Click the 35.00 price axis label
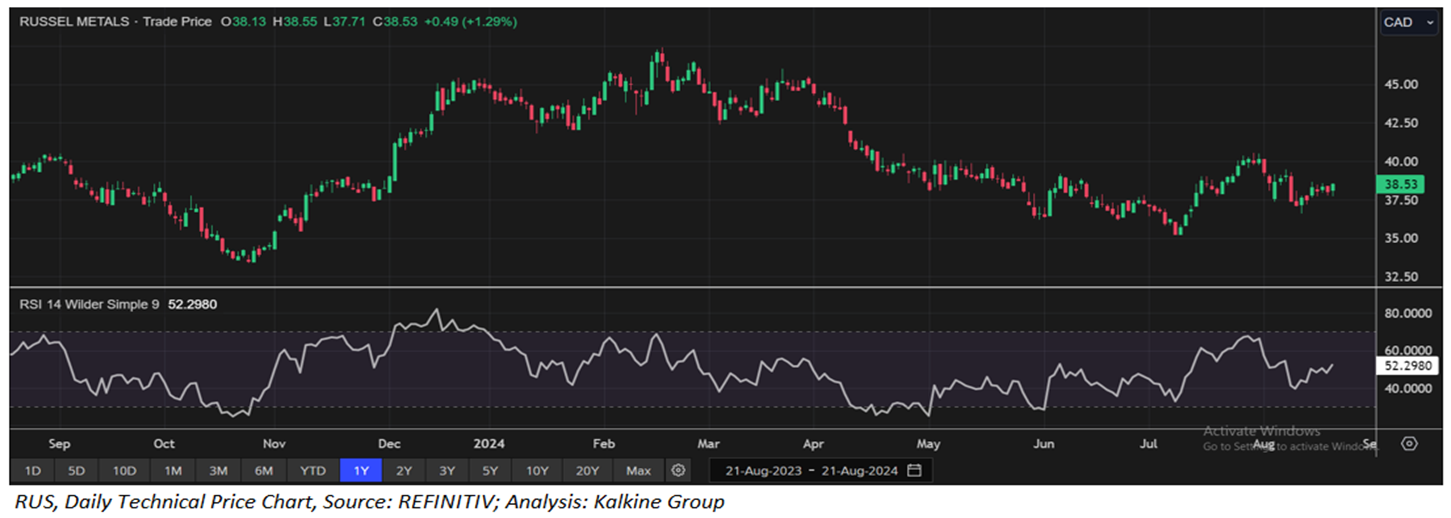This screenshot has width=1451, height=518. click(1401, 238)
